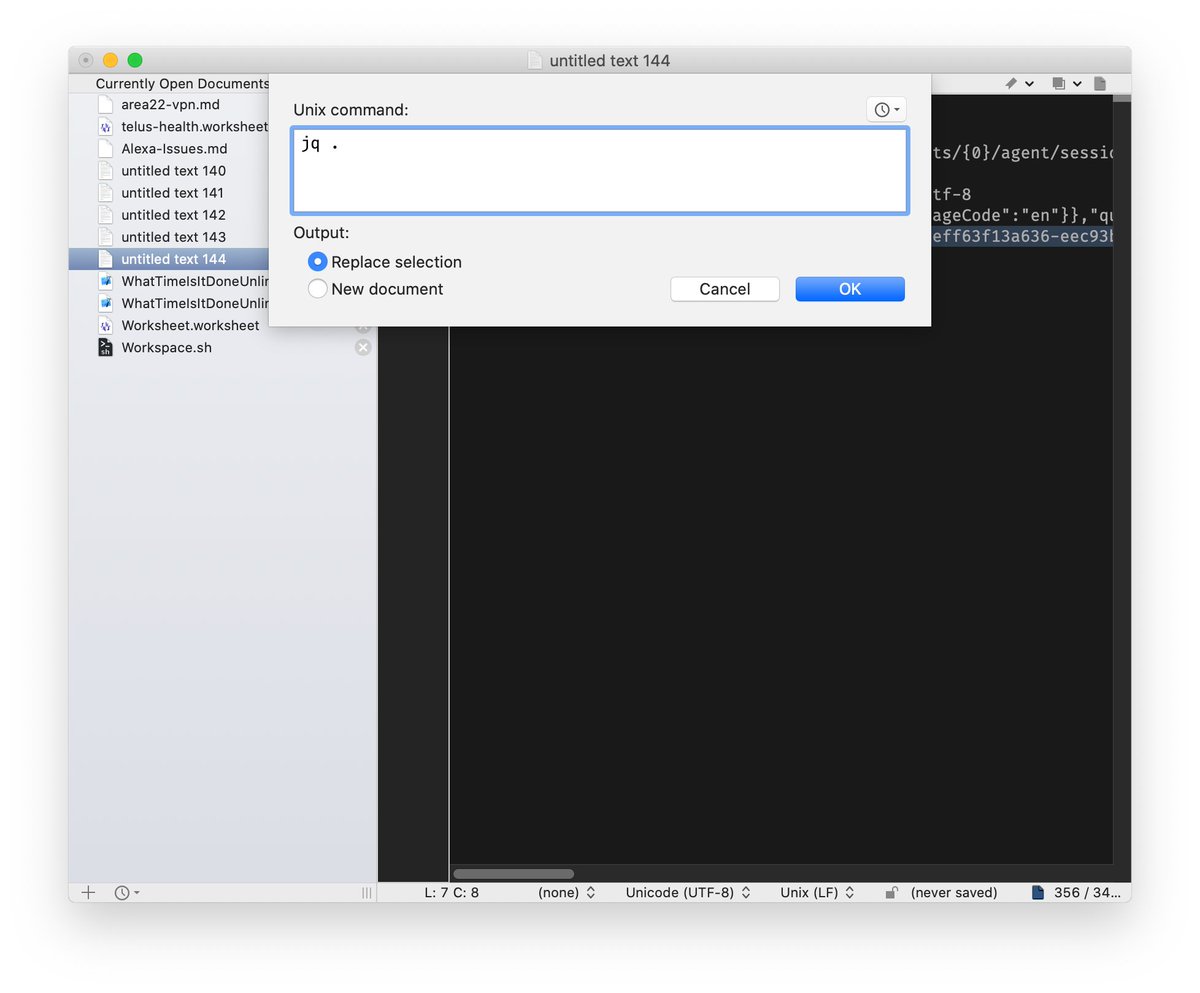Viewport: 1200px width, 993px height.
Task: Open the sidebar recent items clock menu
Action: pyautogui.click(x=126, y=892)
